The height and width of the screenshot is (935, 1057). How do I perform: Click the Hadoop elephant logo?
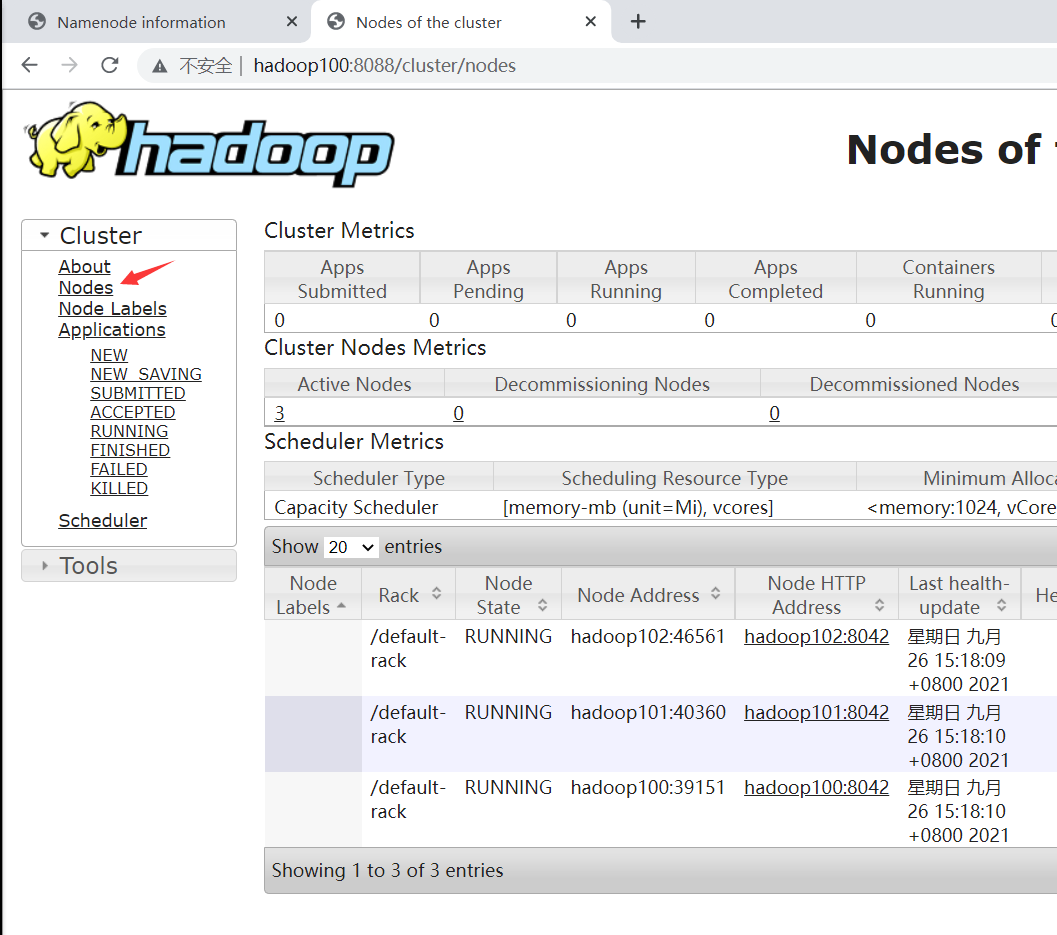[210, 146]
